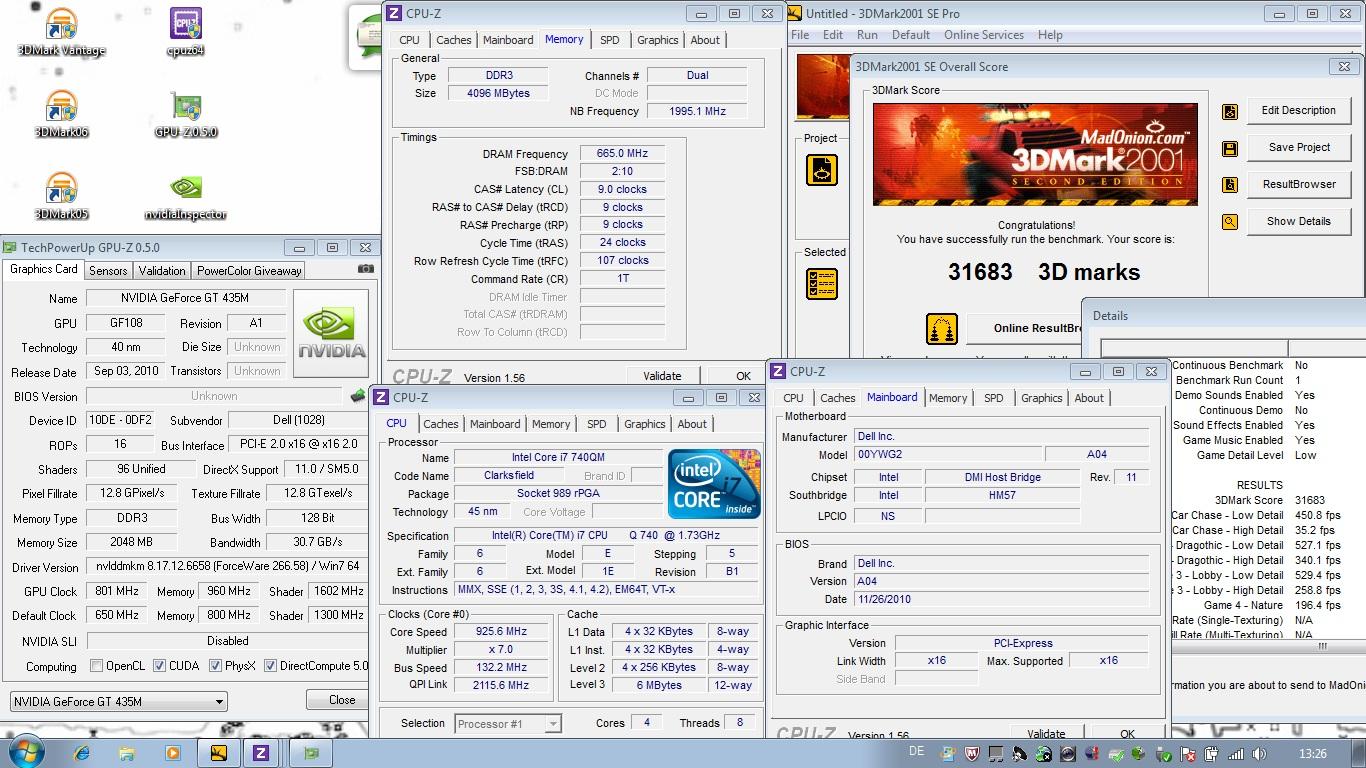Click the Save Project button
Screen dimensions: 1366x768
point(1299,148)
